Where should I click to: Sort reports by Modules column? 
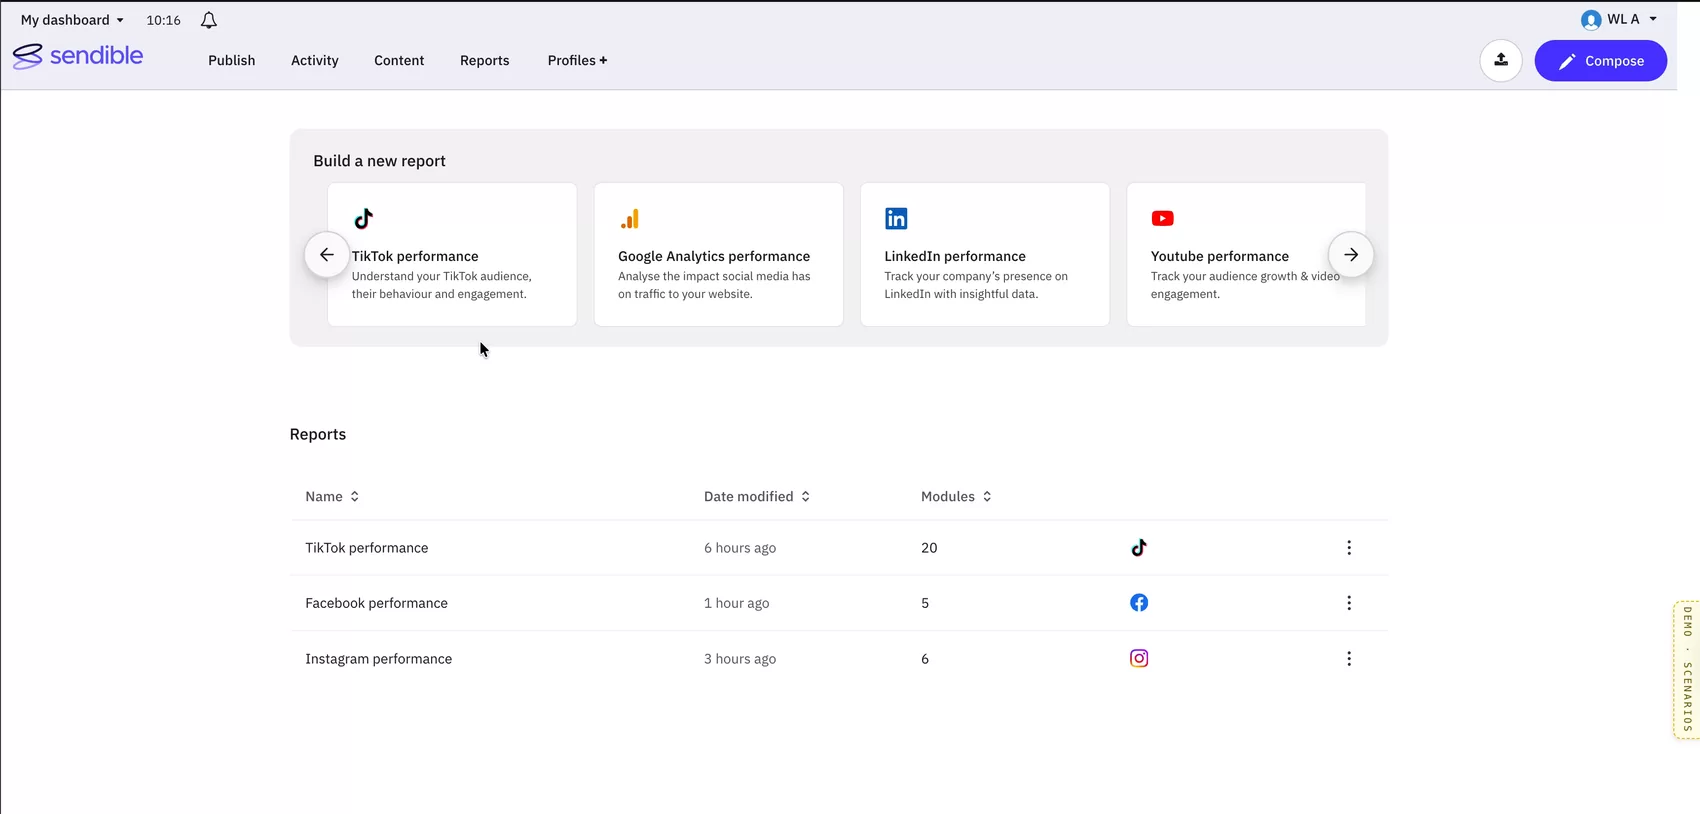point(956,496)
